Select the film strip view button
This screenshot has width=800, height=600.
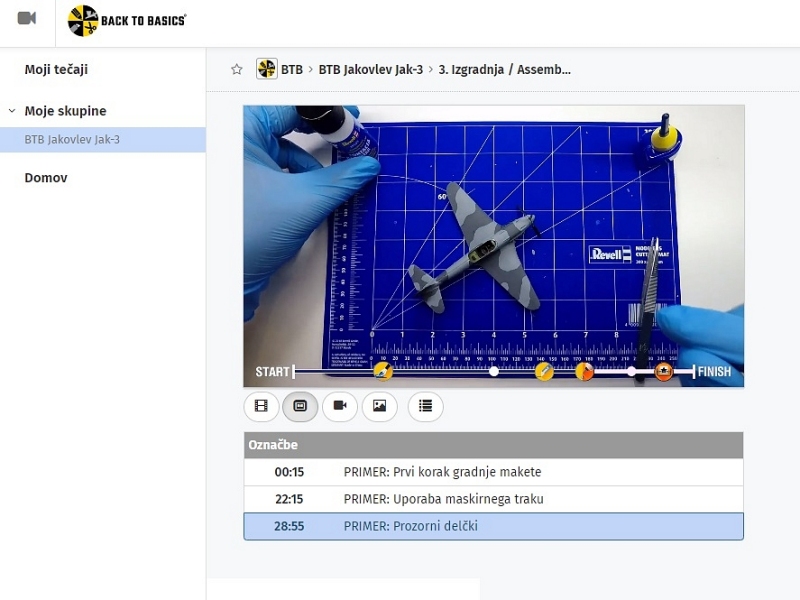tap(261, 406)
